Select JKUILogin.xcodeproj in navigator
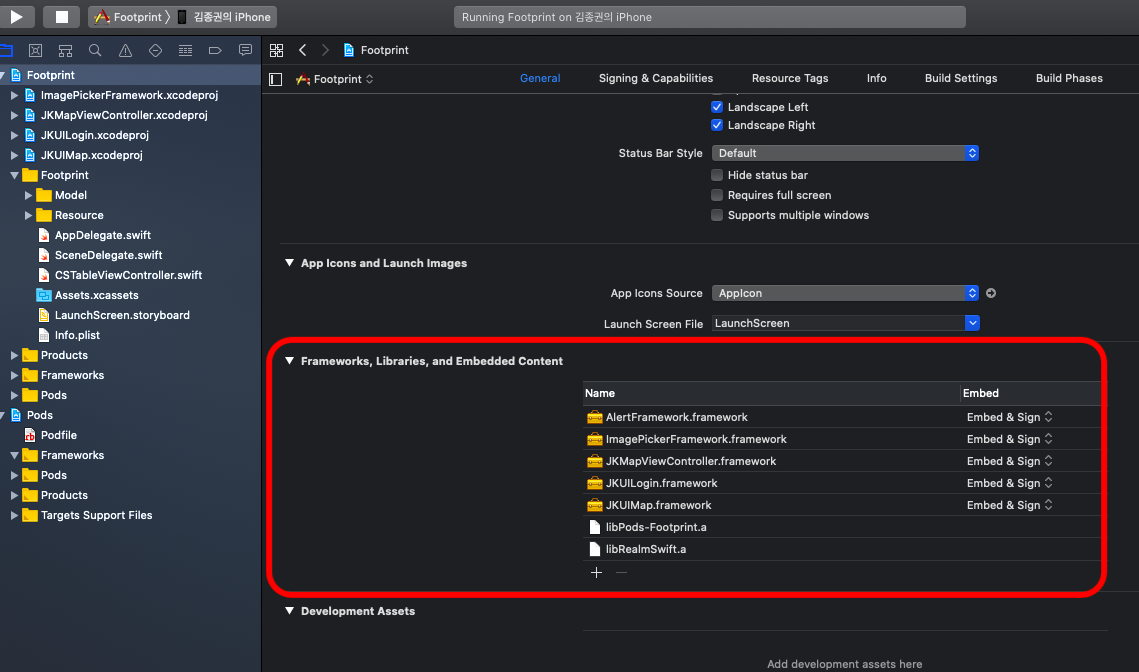Screen dimensions: 1139x672 tap(94, 135)
